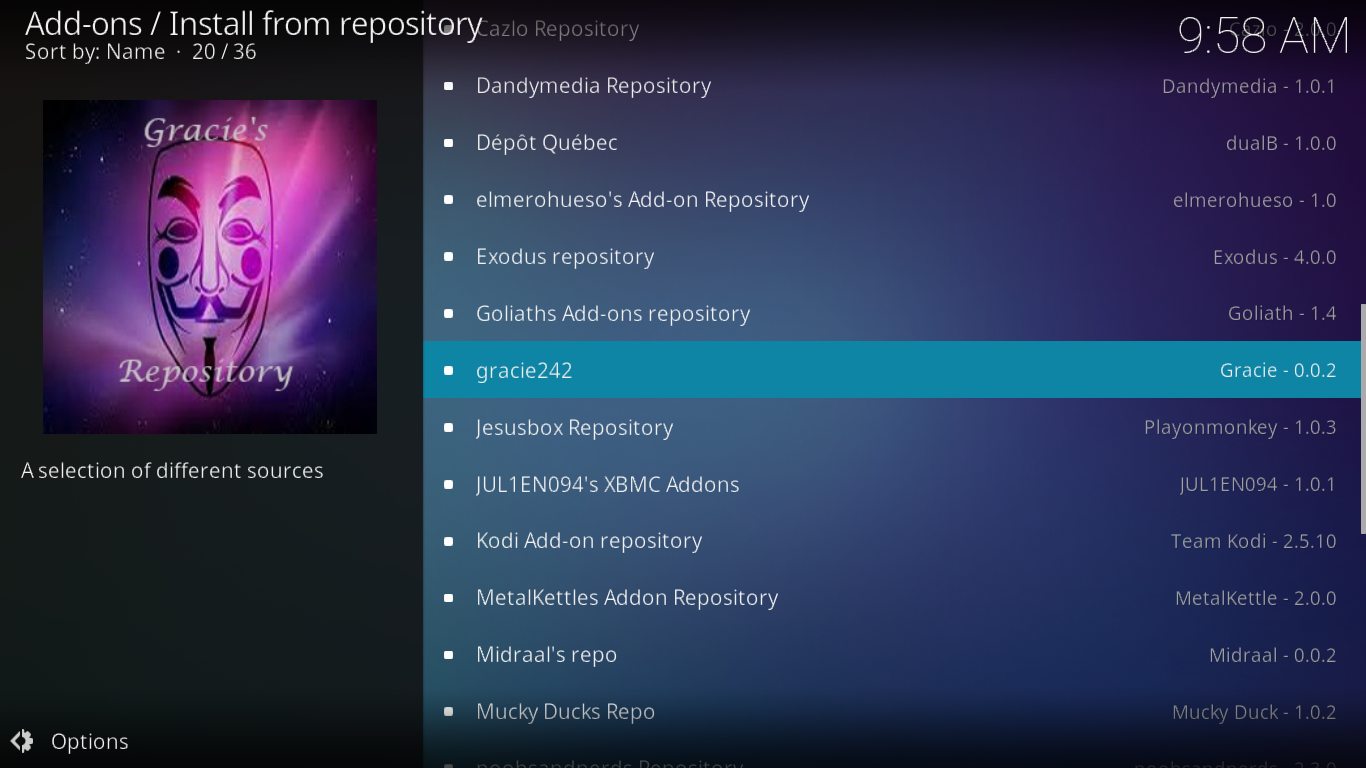Click bullet icon beside Jesusbox Repository
Image resolution: width=1366 pixels, height=768 pixels.
pyautogui.click(x=449, y=427)
